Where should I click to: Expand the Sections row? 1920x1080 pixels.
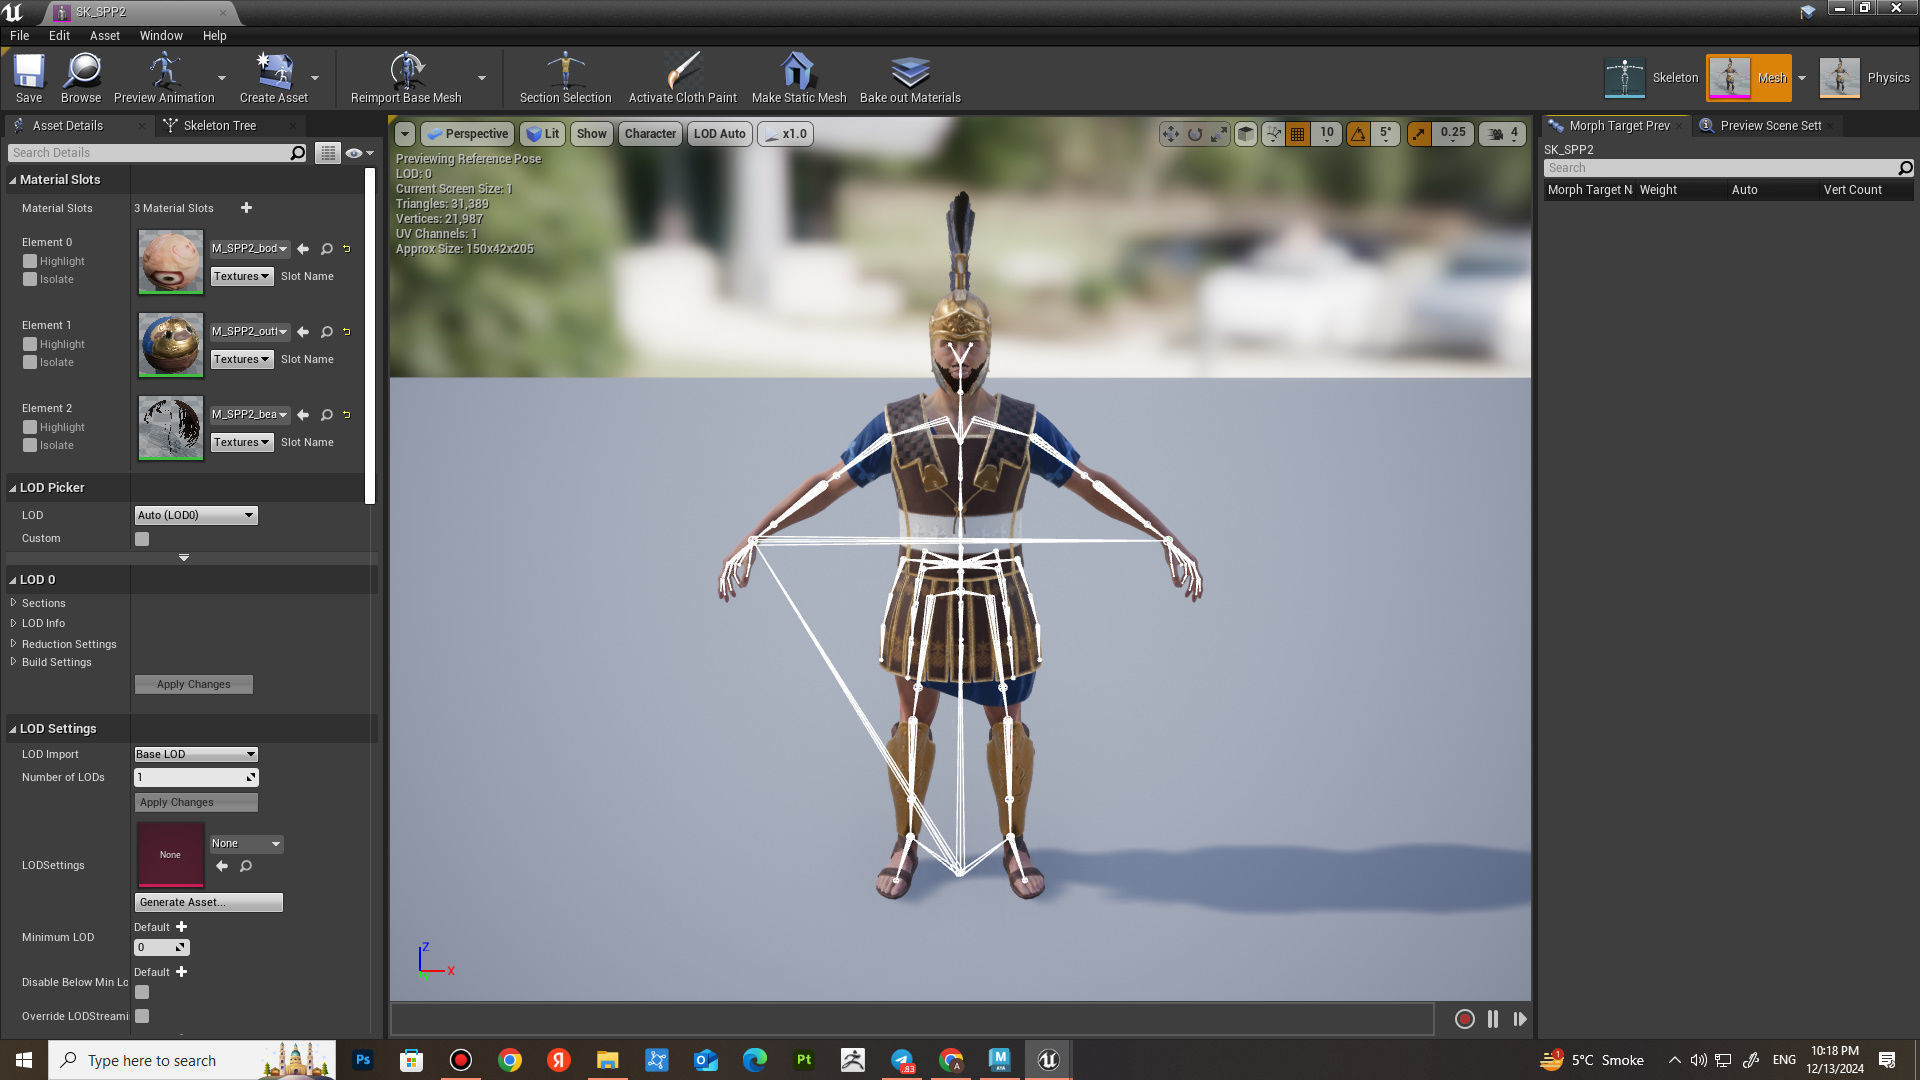[14, 603]
